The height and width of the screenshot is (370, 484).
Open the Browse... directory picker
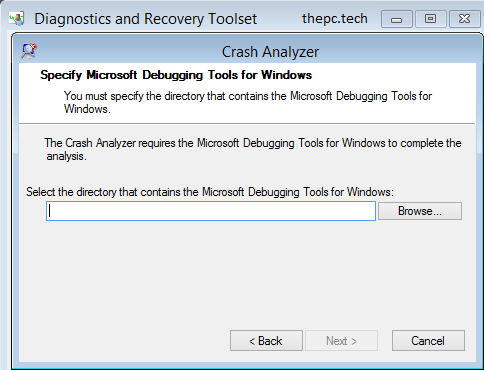(x=420, y=211)
